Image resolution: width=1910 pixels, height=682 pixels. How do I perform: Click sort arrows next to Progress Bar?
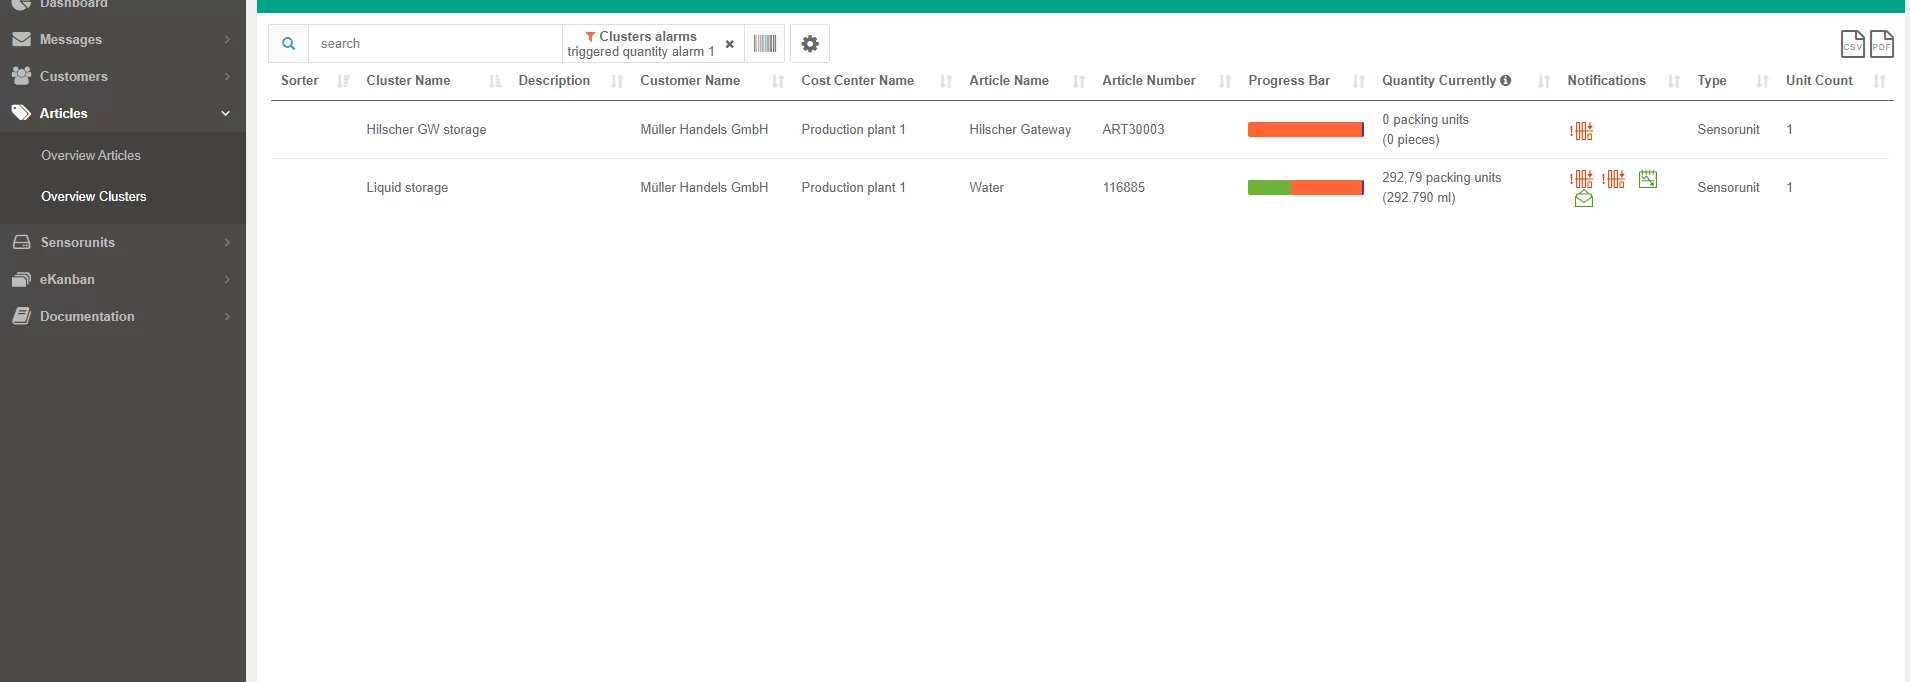point(1359,81)
